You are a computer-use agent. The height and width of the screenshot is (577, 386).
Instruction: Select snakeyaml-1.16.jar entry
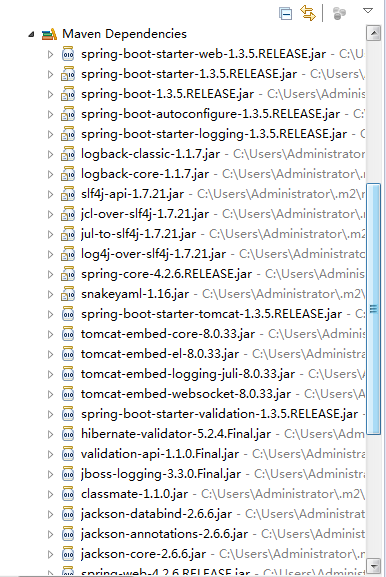coord(135,294)
